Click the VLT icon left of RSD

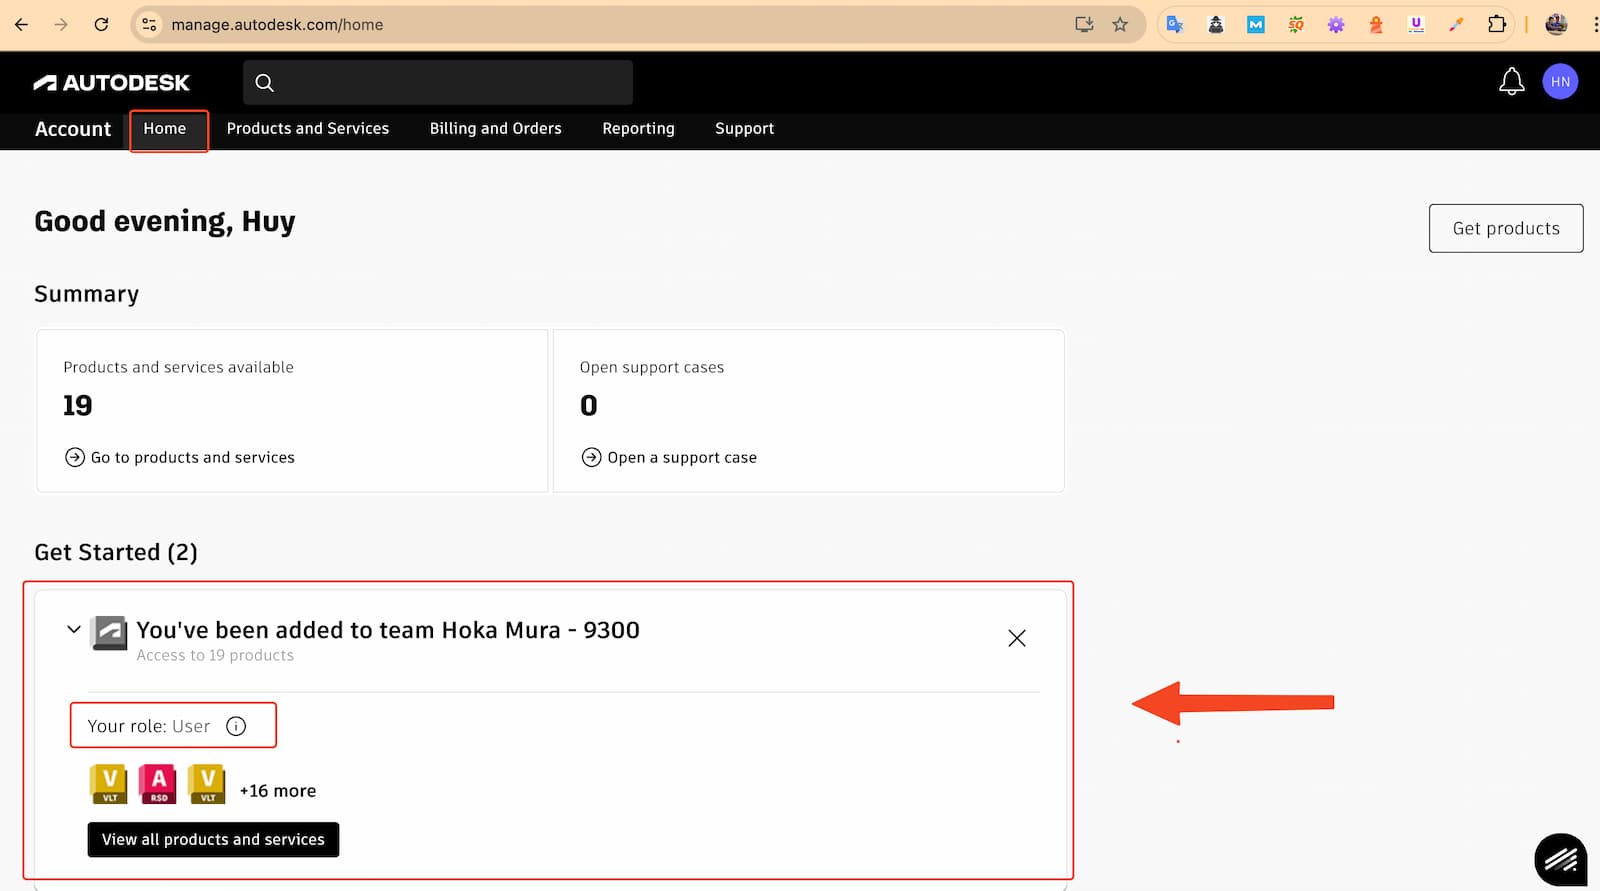pos(109,783)
